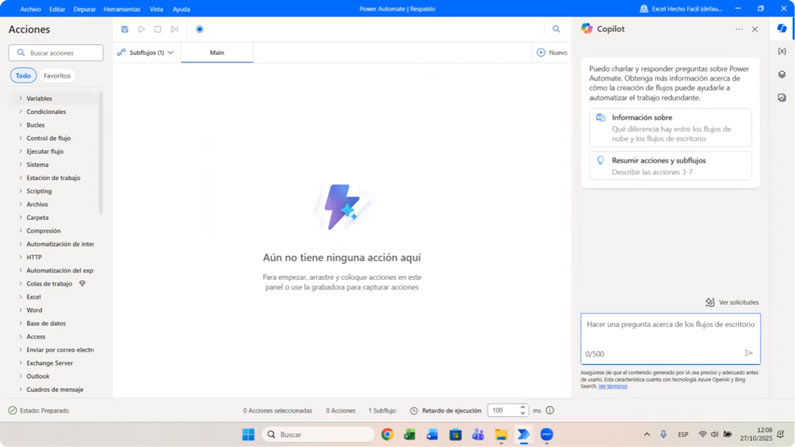The height and width of the screenshot is (447, 795).
Task: Select the Todo actions filter
Action: (23, 76)
